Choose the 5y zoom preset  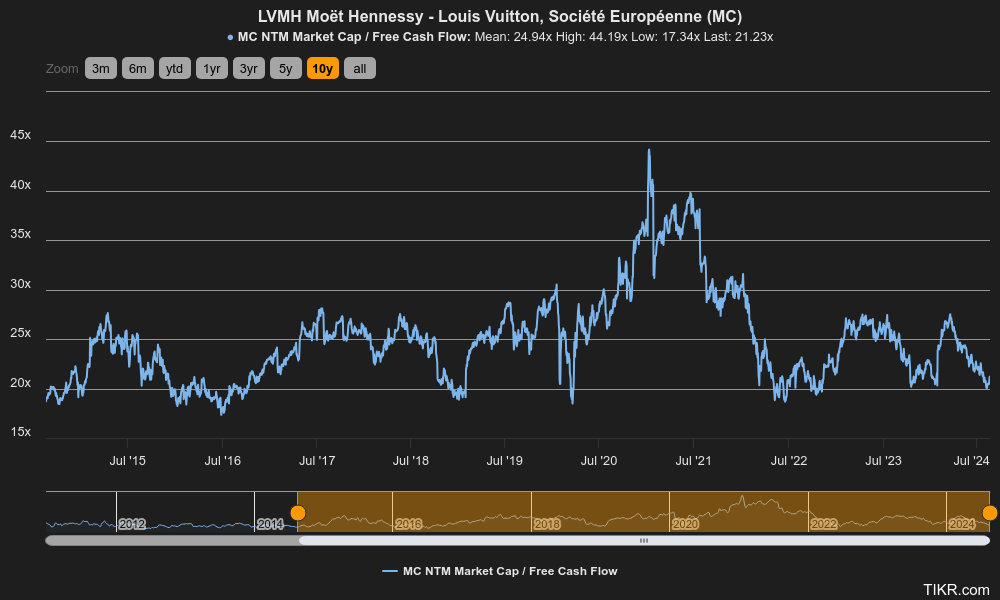pos(284,68)
